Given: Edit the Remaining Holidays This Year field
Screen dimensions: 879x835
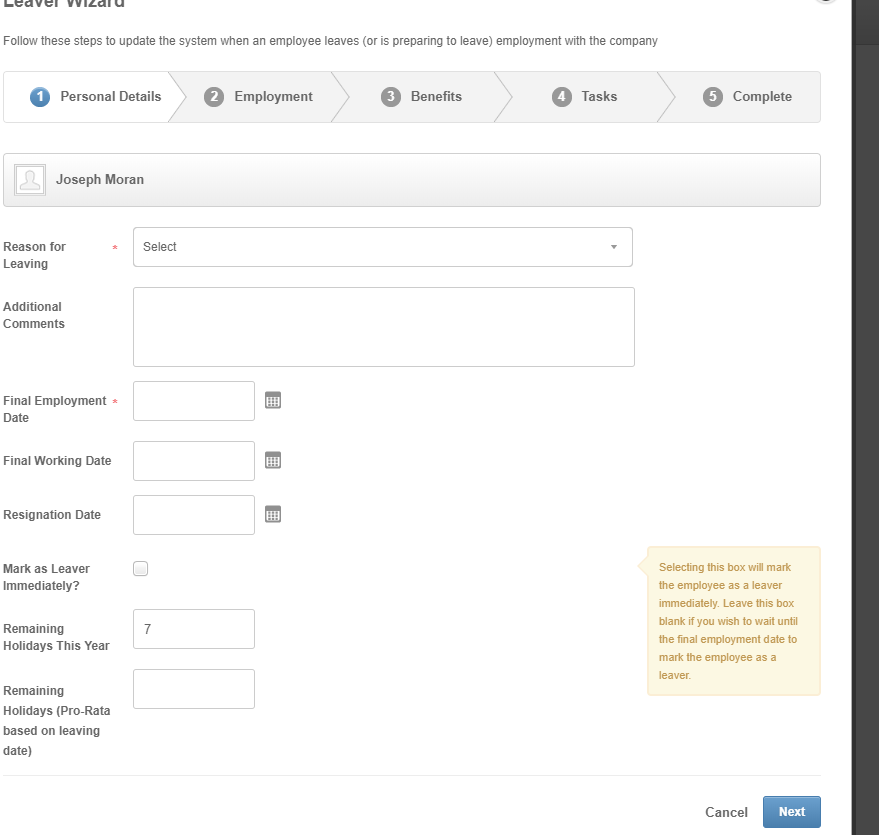Looking at the screenshot, I should [x=194, y=629].
